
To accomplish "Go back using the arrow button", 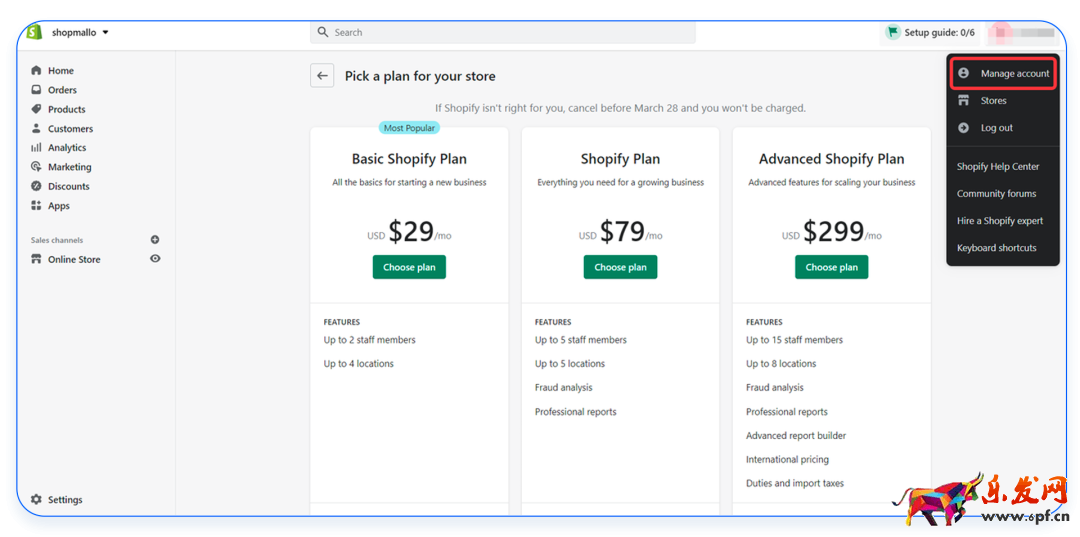I will pyautogui.click(x=322, y=76).
